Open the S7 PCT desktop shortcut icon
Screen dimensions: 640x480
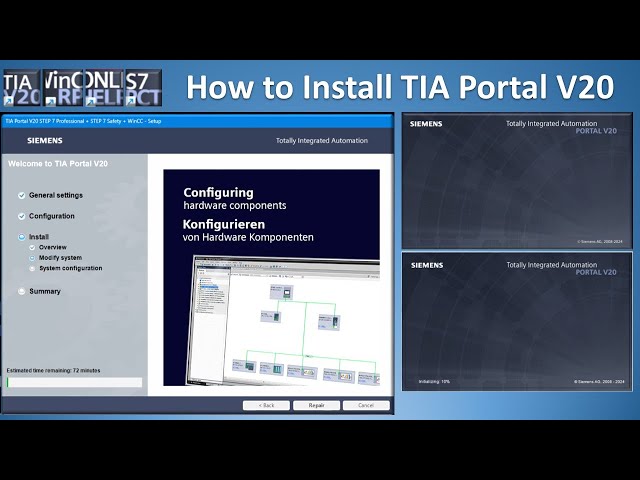(143, 88)
